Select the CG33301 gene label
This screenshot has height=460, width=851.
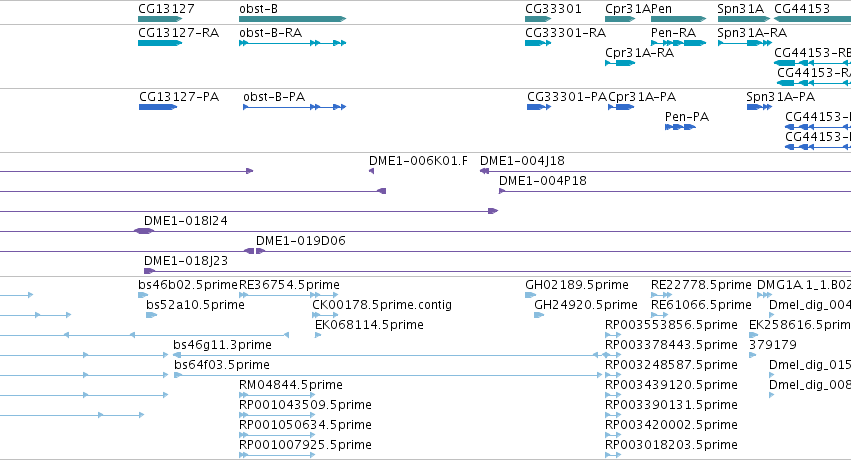(x=553, y=9)
